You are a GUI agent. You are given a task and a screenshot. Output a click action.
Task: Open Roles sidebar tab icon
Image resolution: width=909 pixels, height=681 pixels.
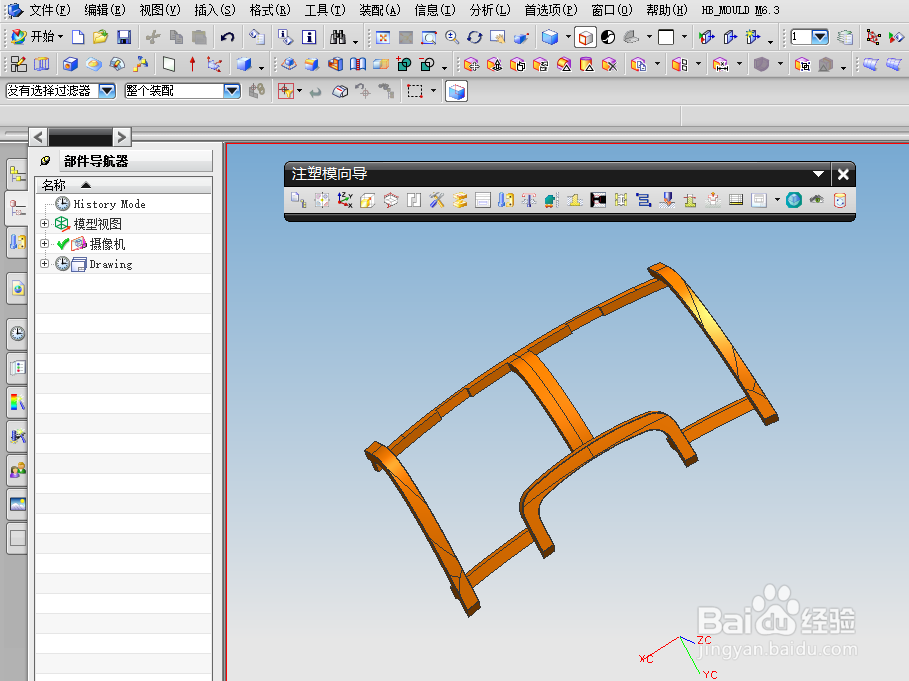(x=17, y=470)
